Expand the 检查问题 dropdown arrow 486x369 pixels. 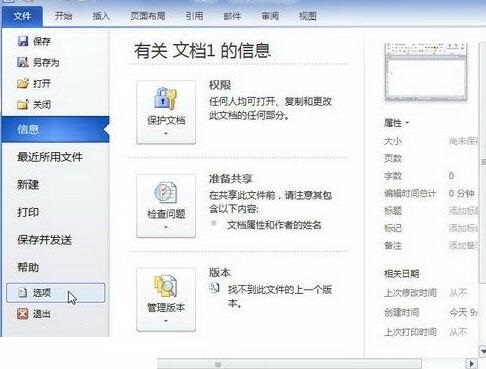click(166, 228)
